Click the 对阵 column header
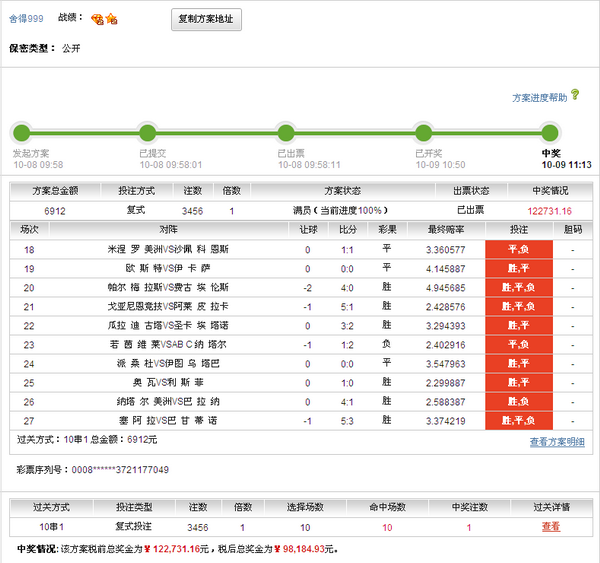The width and height of the screenshot is (600, 563). click(168, 230)
